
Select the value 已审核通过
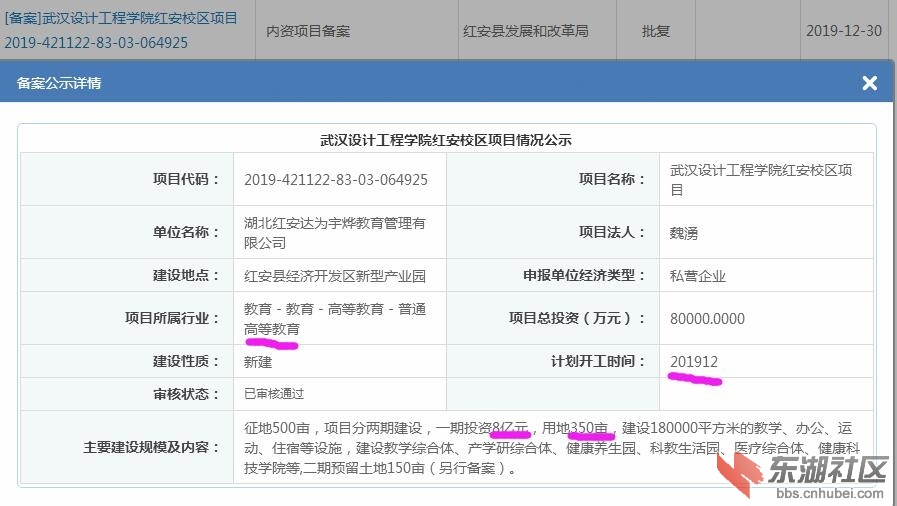(x=273, y=394)
